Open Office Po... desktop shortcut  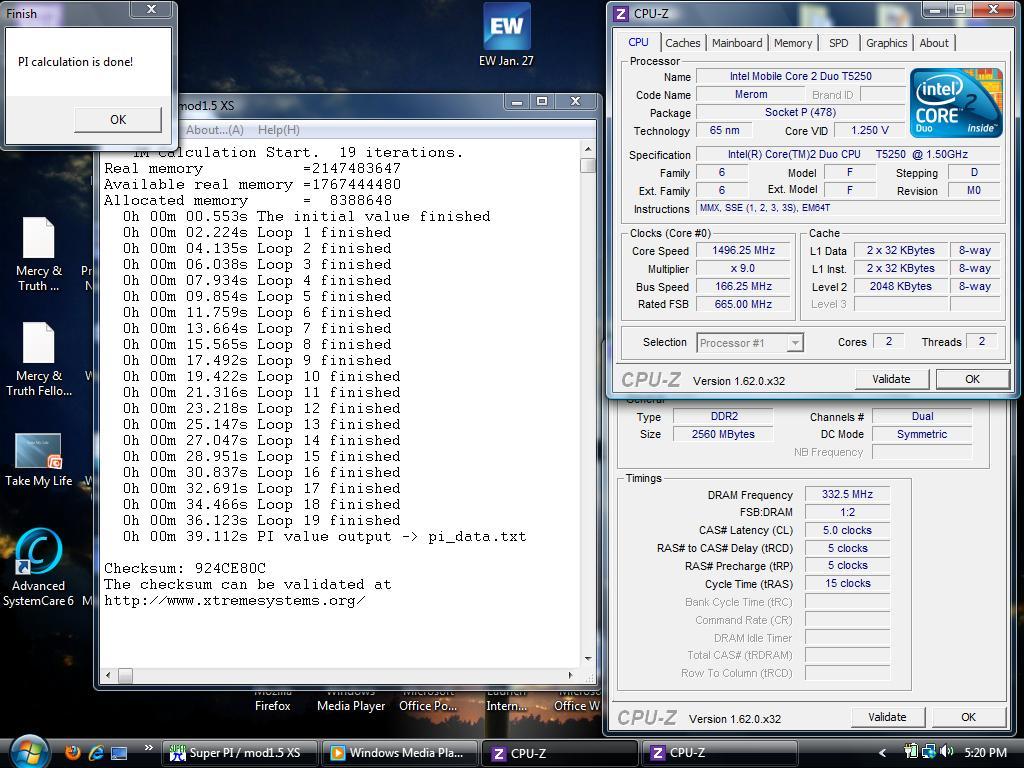coord(428,701)
